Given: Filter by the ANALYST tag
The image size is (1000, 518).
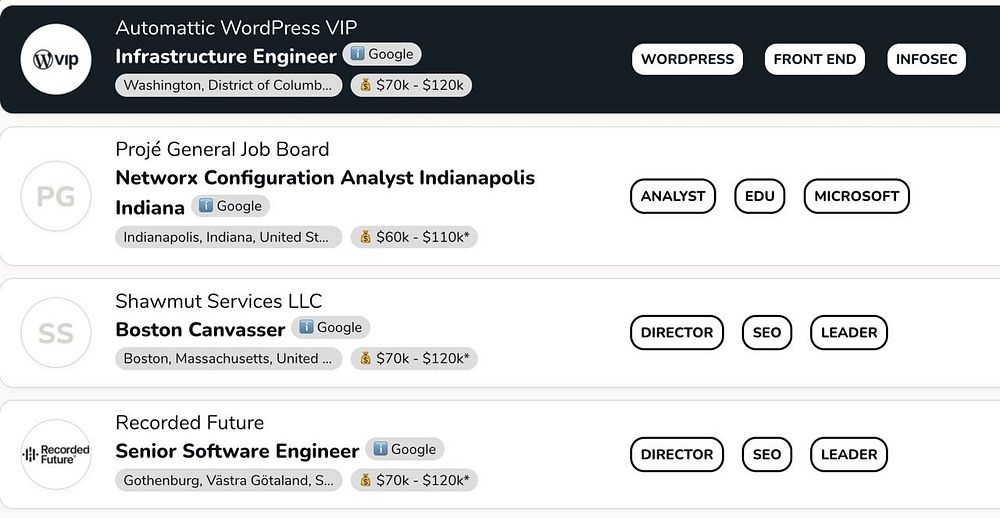Looking at the screenshot, I should (673, 196).
